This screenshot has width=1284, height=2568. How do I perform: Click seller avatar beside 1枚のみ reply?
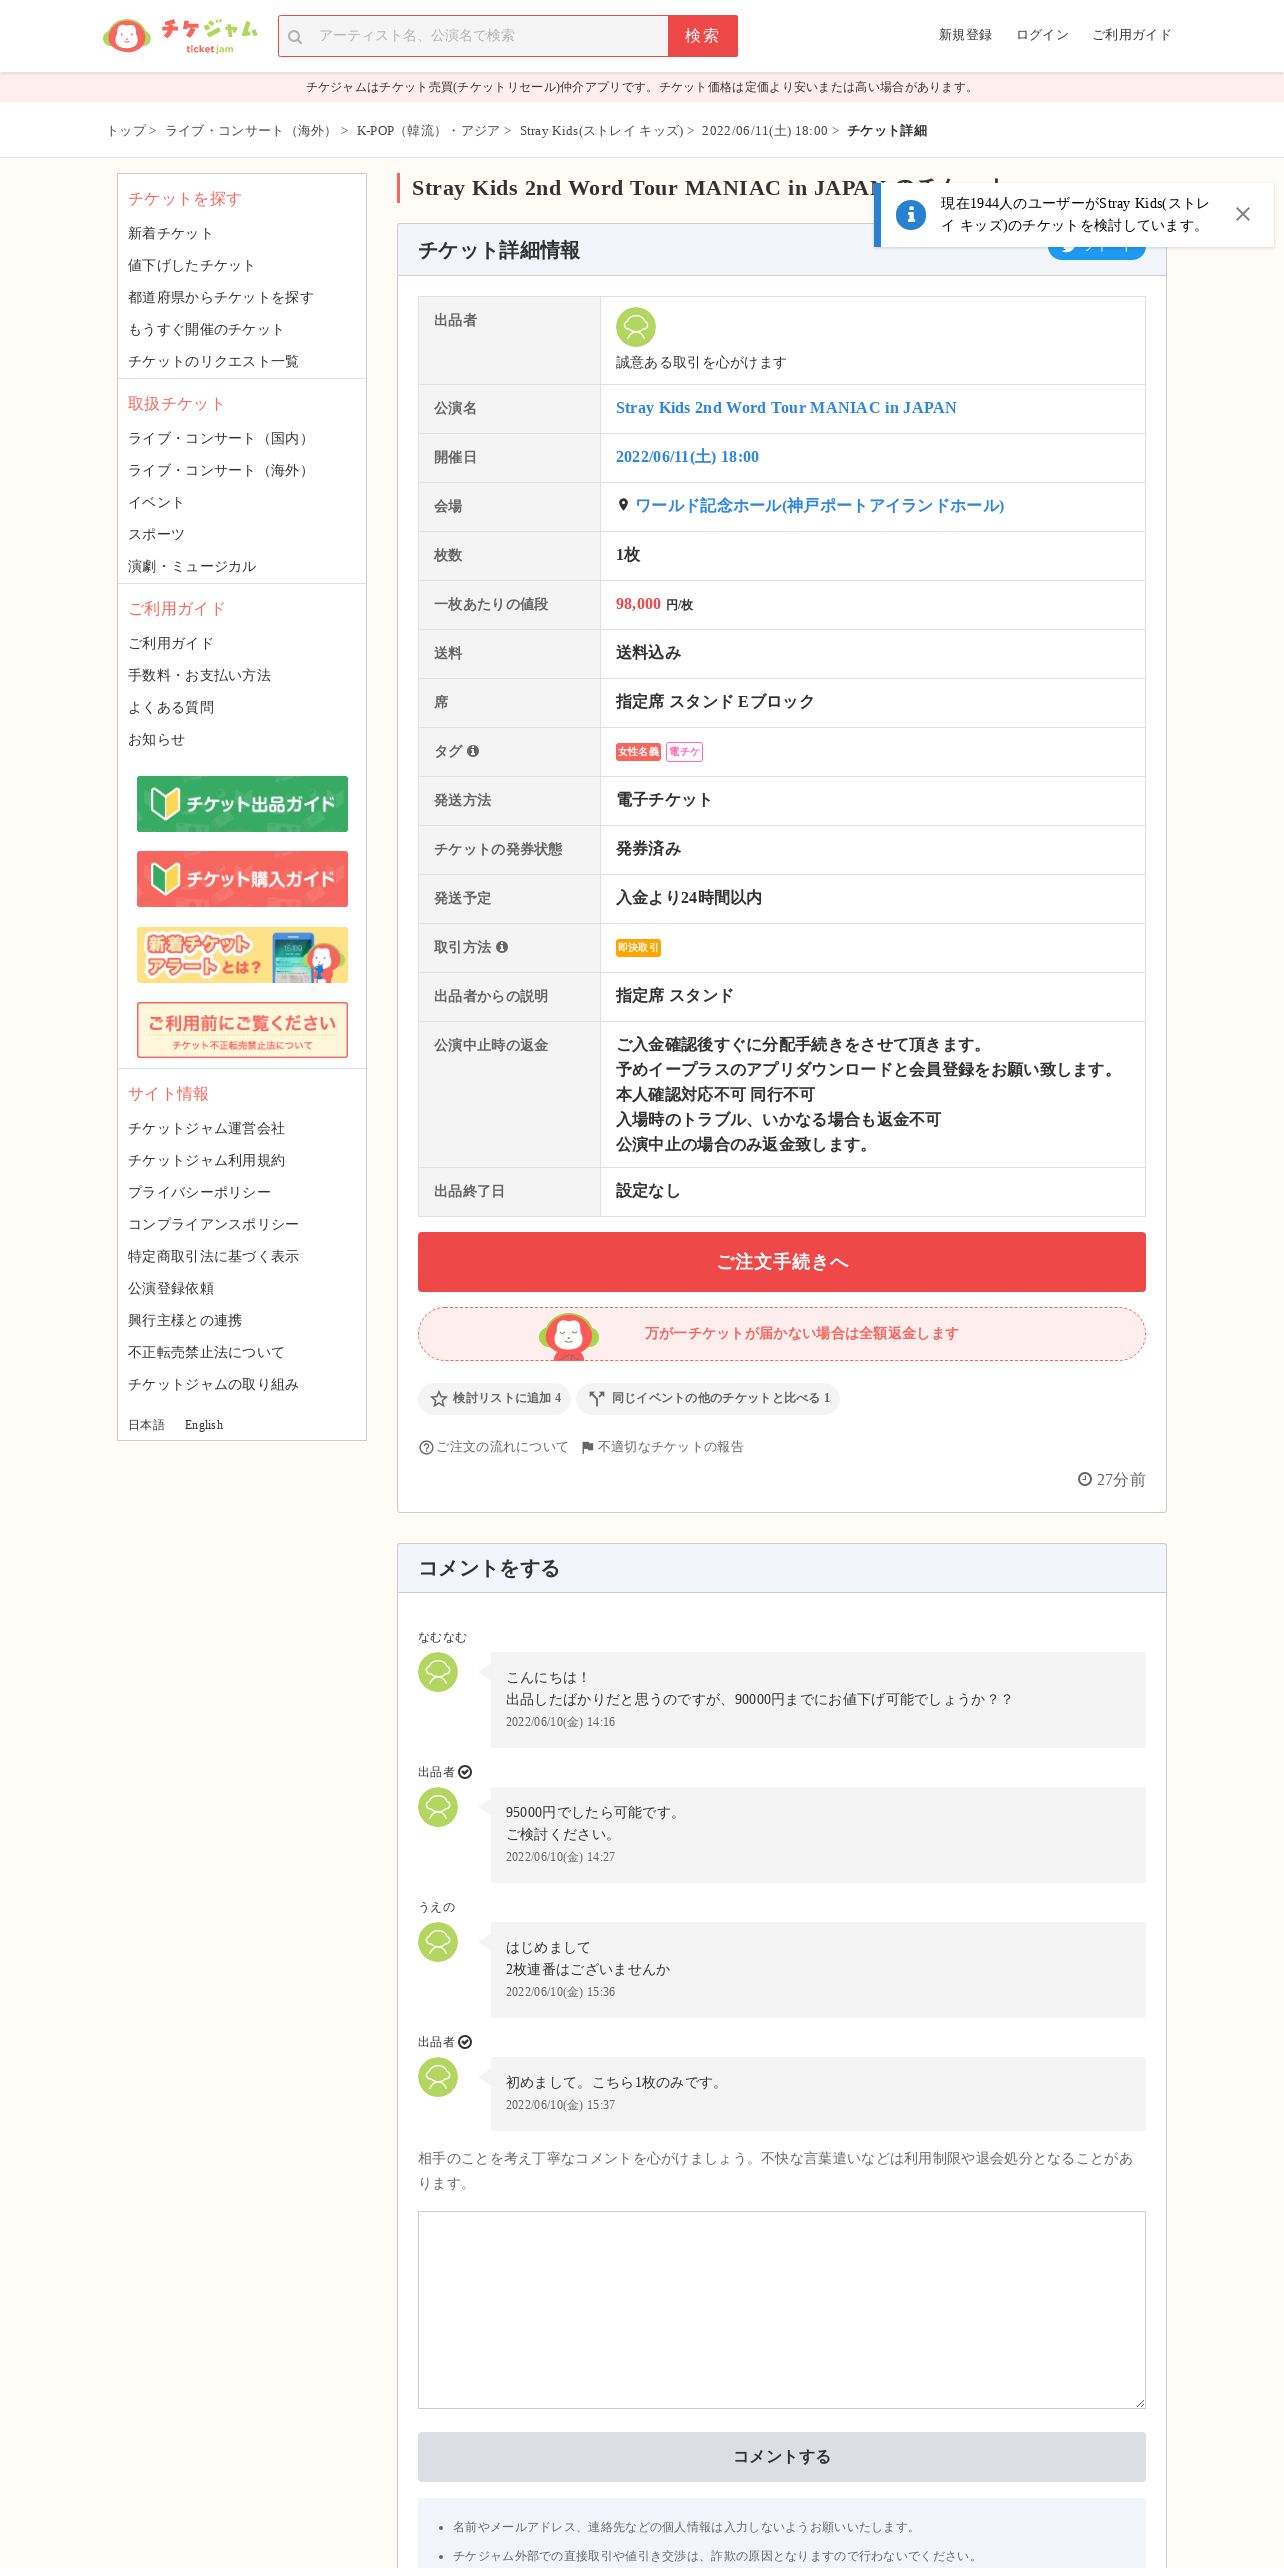[x=438, y=2077]
